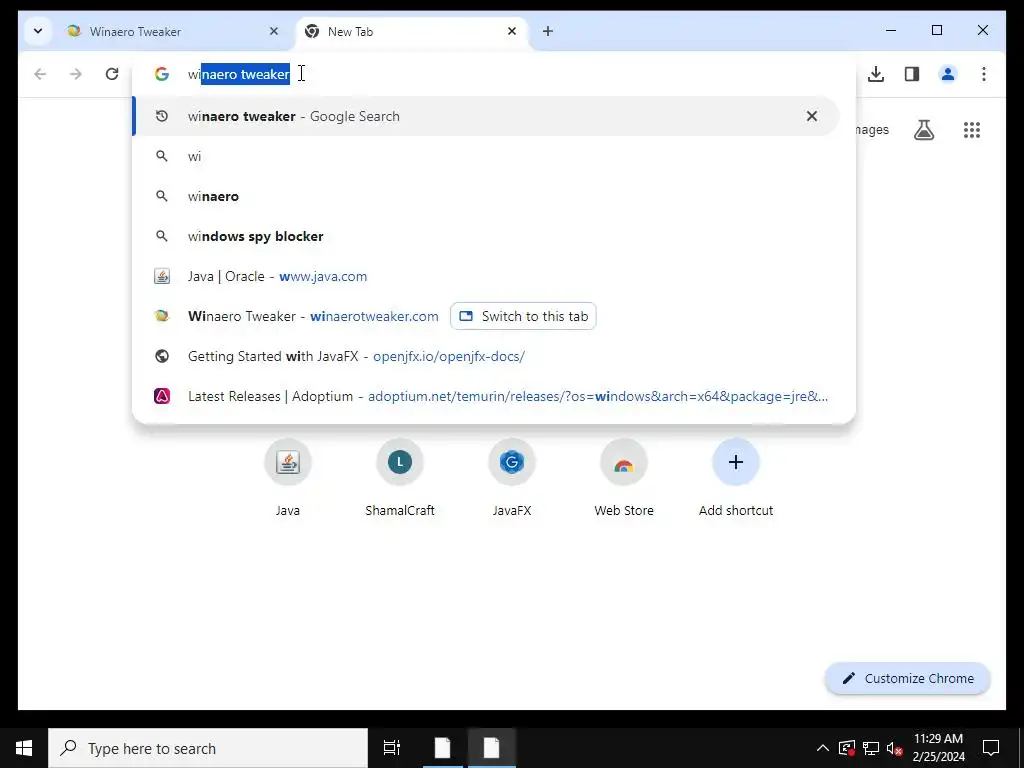
Task: Open the clock showing 11:29 AM
Action: coord(938,748)
